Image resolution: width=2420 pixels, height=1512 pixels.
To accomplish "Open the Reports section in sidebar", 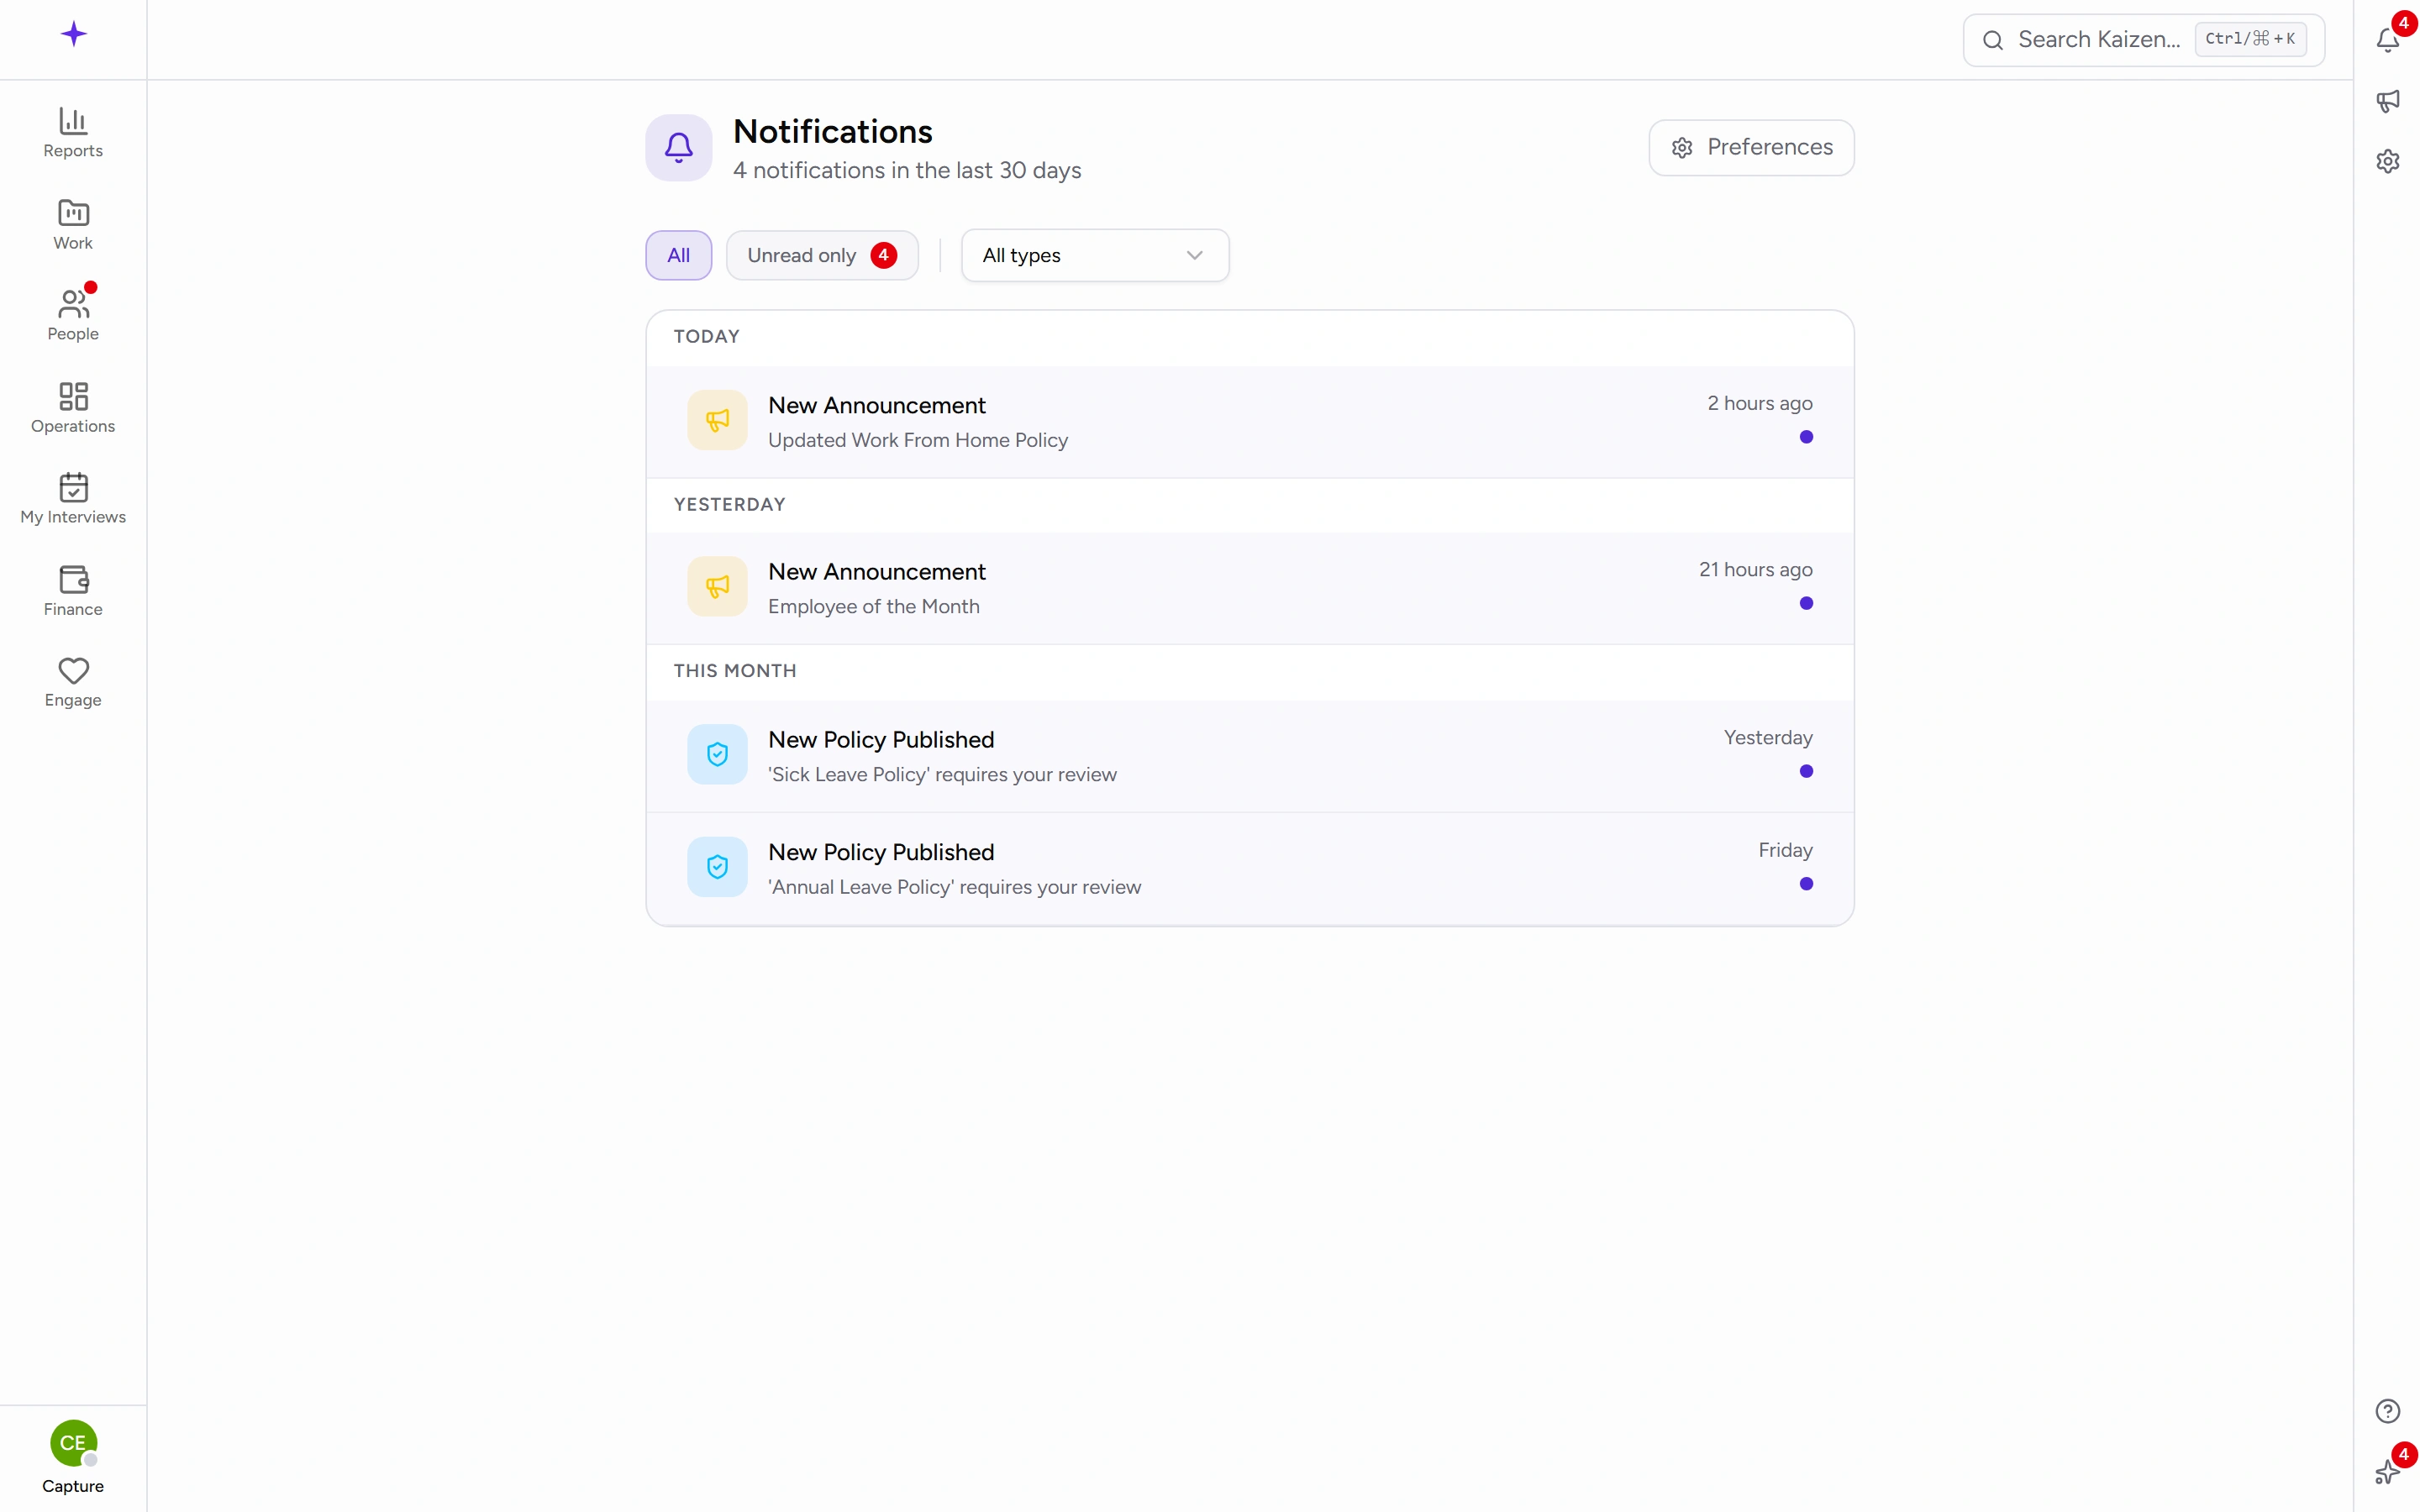I will pyautogui.click(x=73, y=133).
